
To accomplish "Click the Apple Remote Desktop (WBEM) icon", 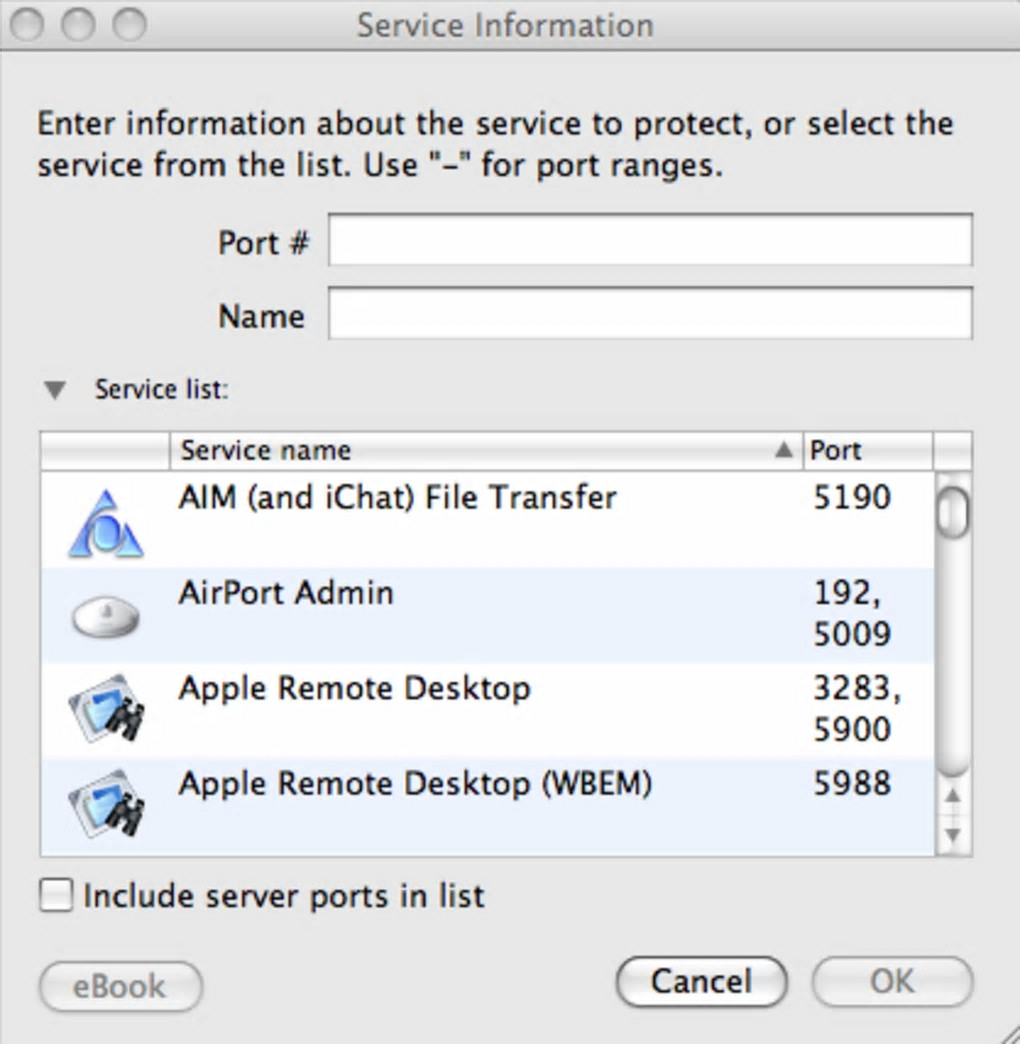I will [x=105, y=805].
